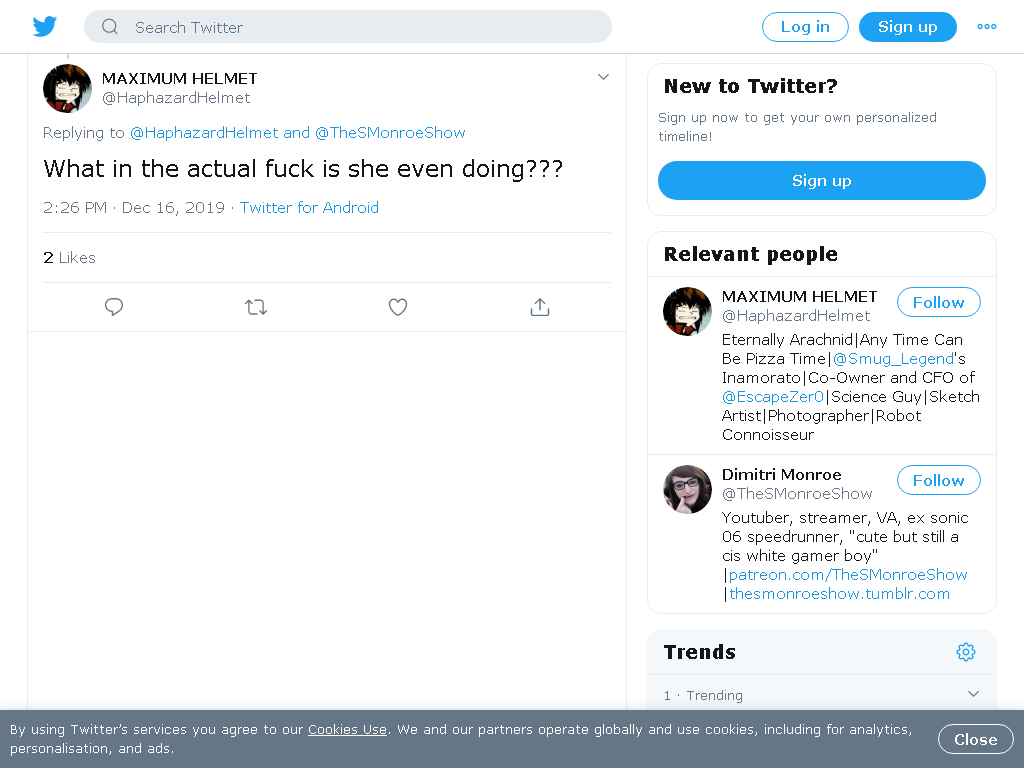
Task: Open Dimitri Monroe's profile picture
Action: [x=687, y=489]
